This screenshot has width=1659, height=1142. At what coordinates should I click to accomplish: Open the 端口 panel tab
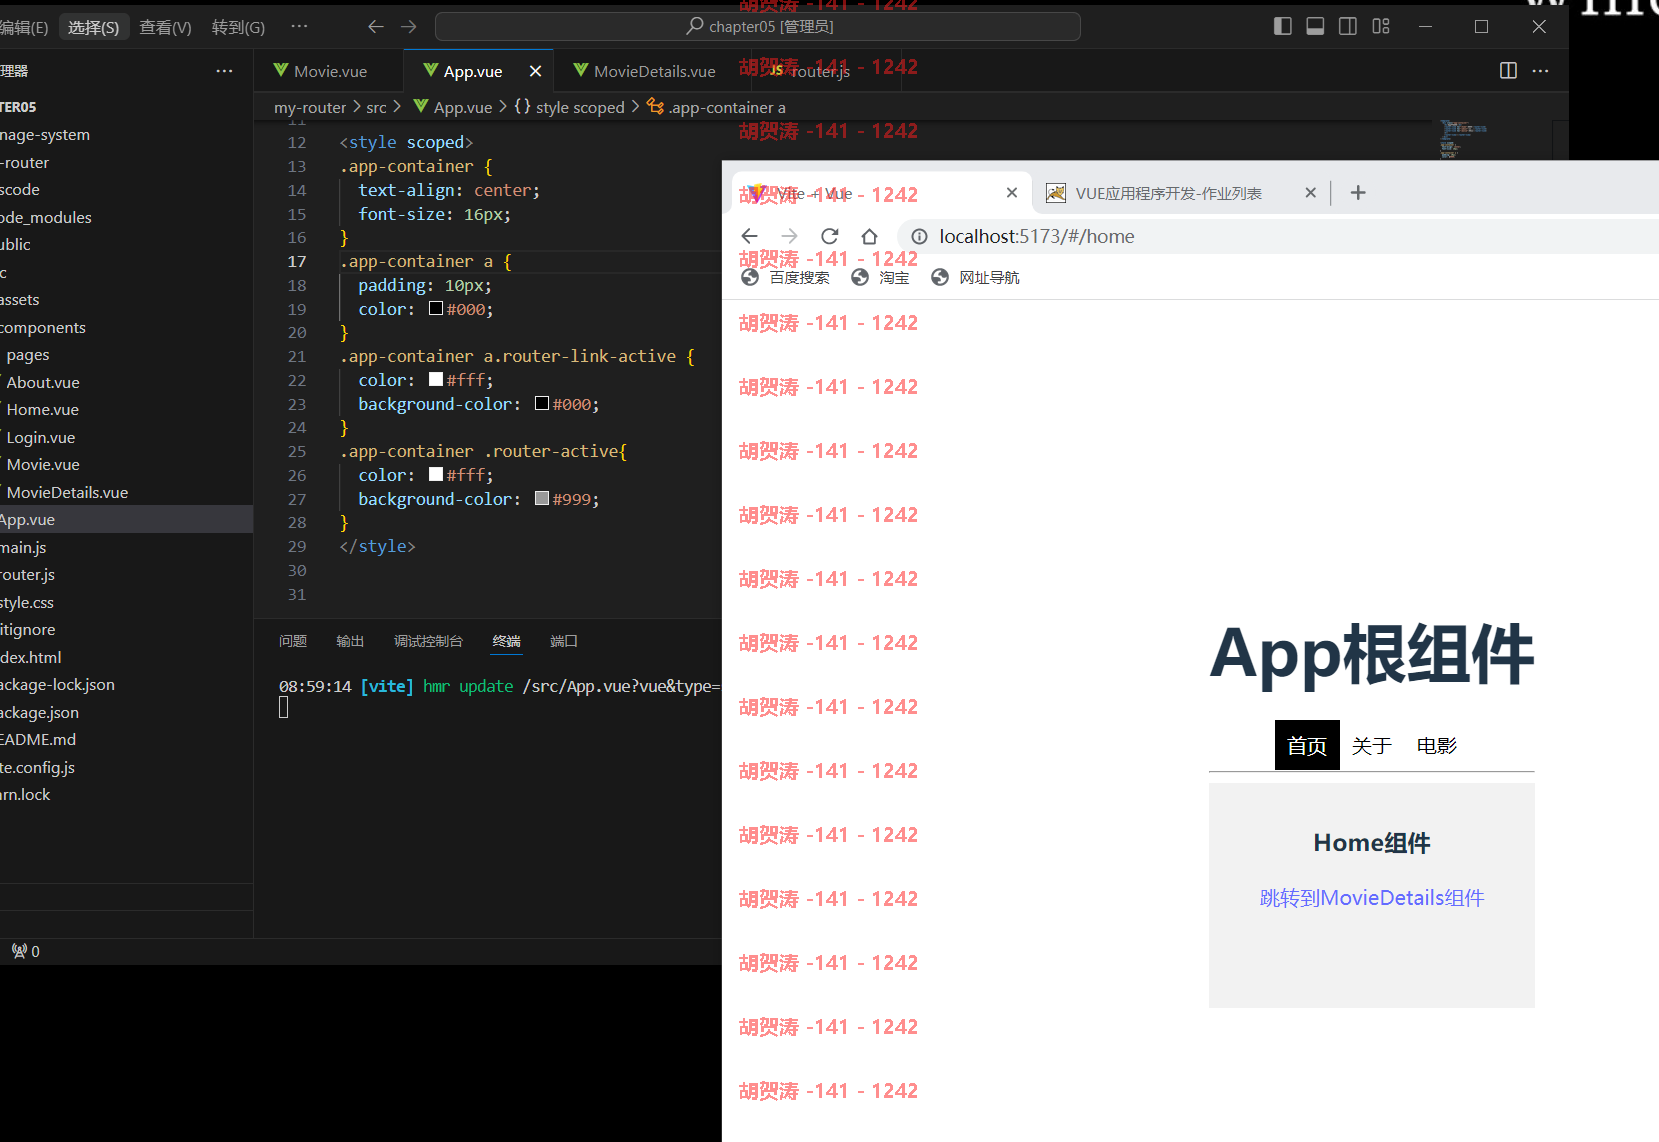(564, 641)
